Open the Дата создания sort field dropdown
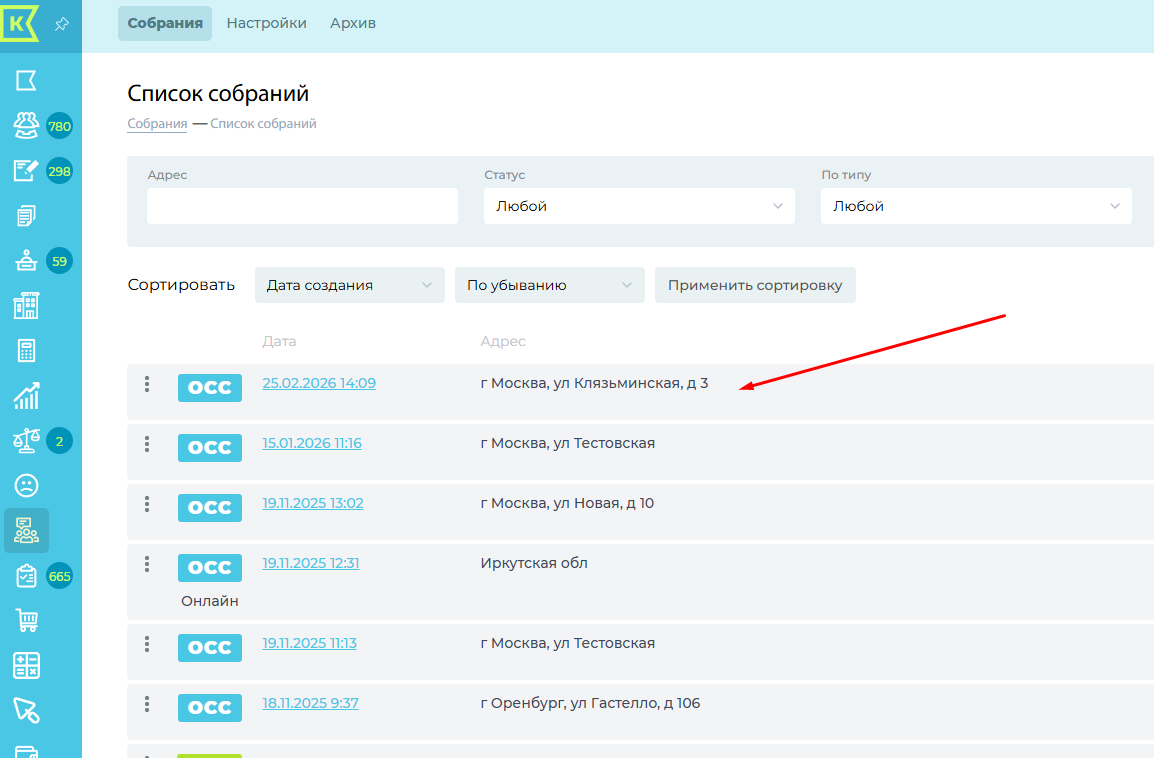Viewport: 1154px width, 758px height. pyautogui.click(x=349, y=285)
